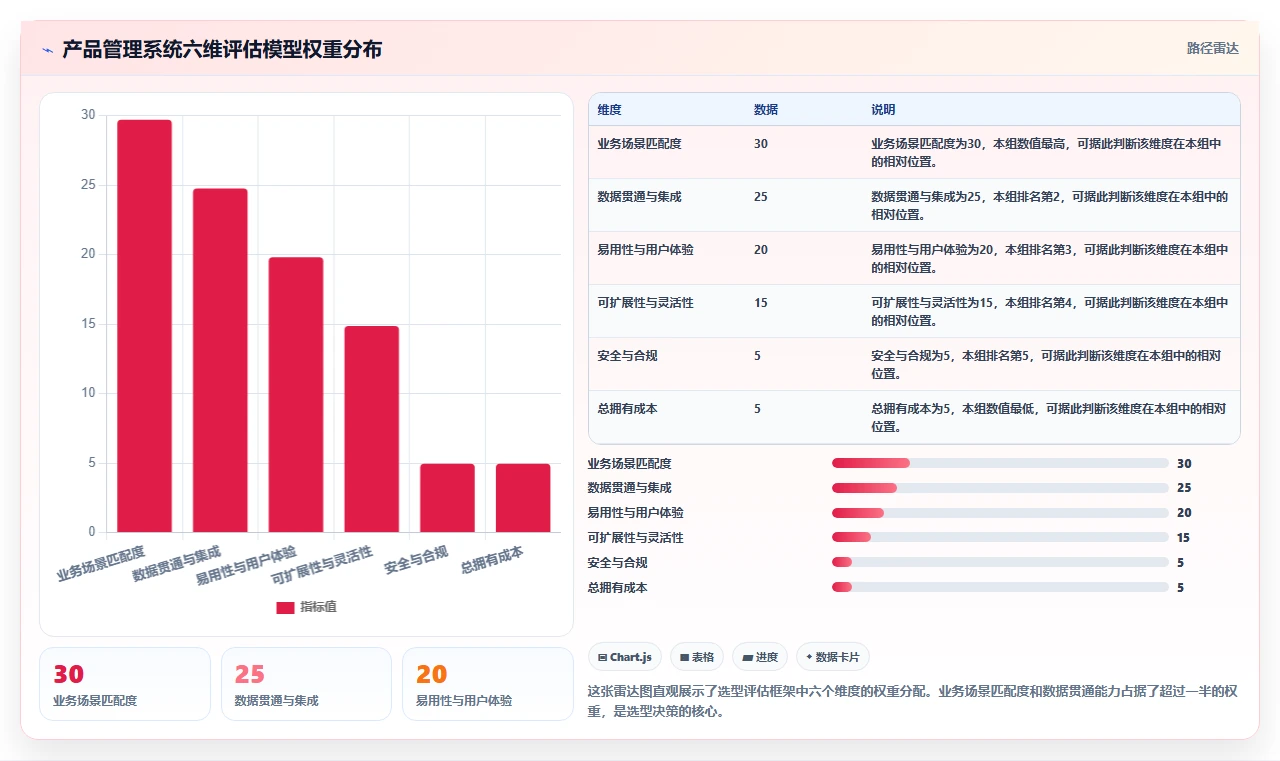Click table cell 业务场景匹配度
The image size is (1280, 761).
click(x=639, y=144)
